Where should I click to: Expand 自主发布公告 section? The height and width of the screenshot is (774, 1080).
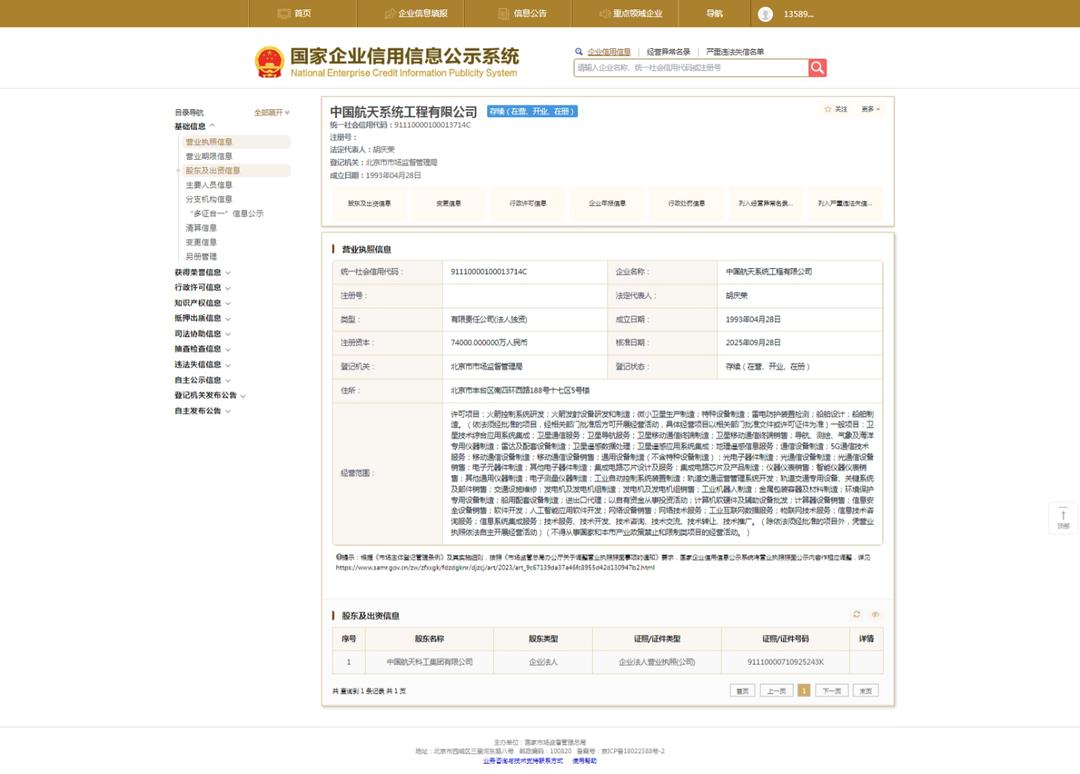[x=202, y=411]
